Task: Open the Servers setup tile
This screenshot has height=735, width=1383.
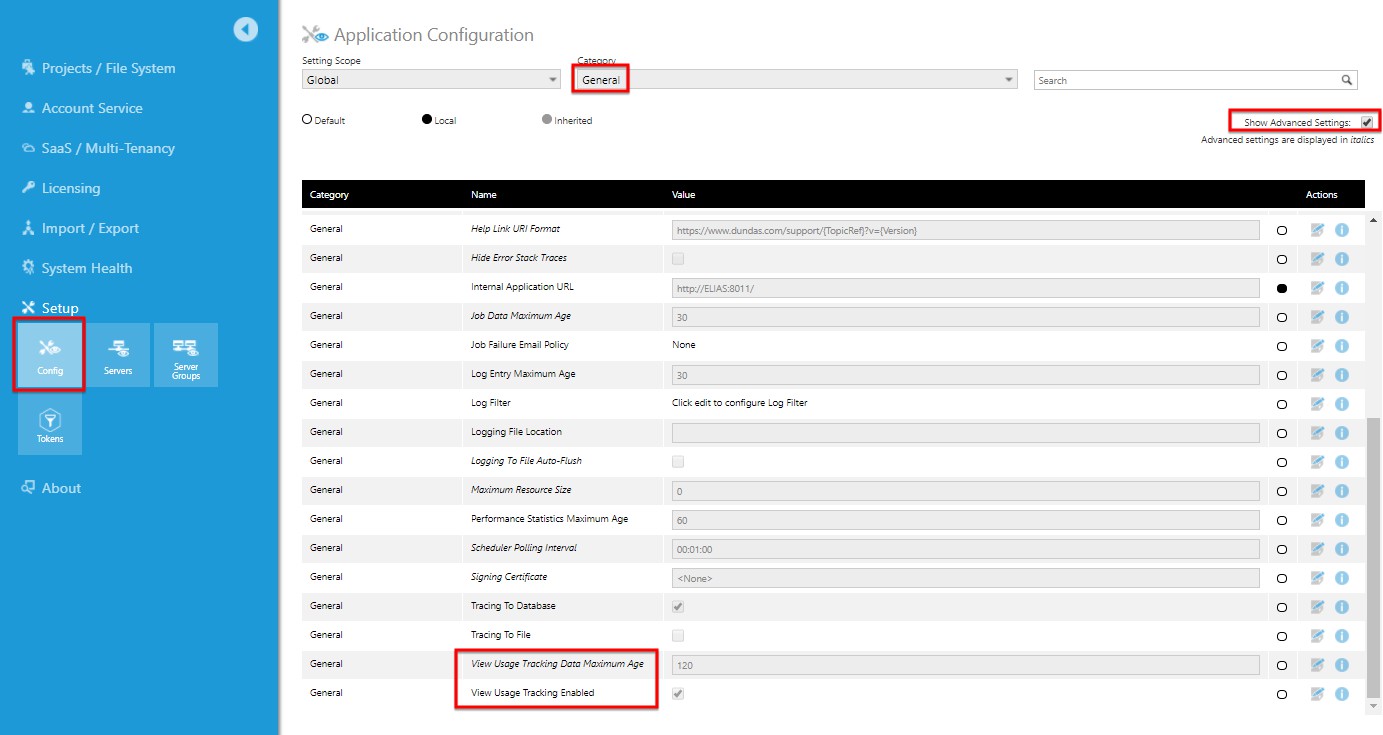Action: tap(118, 355)
